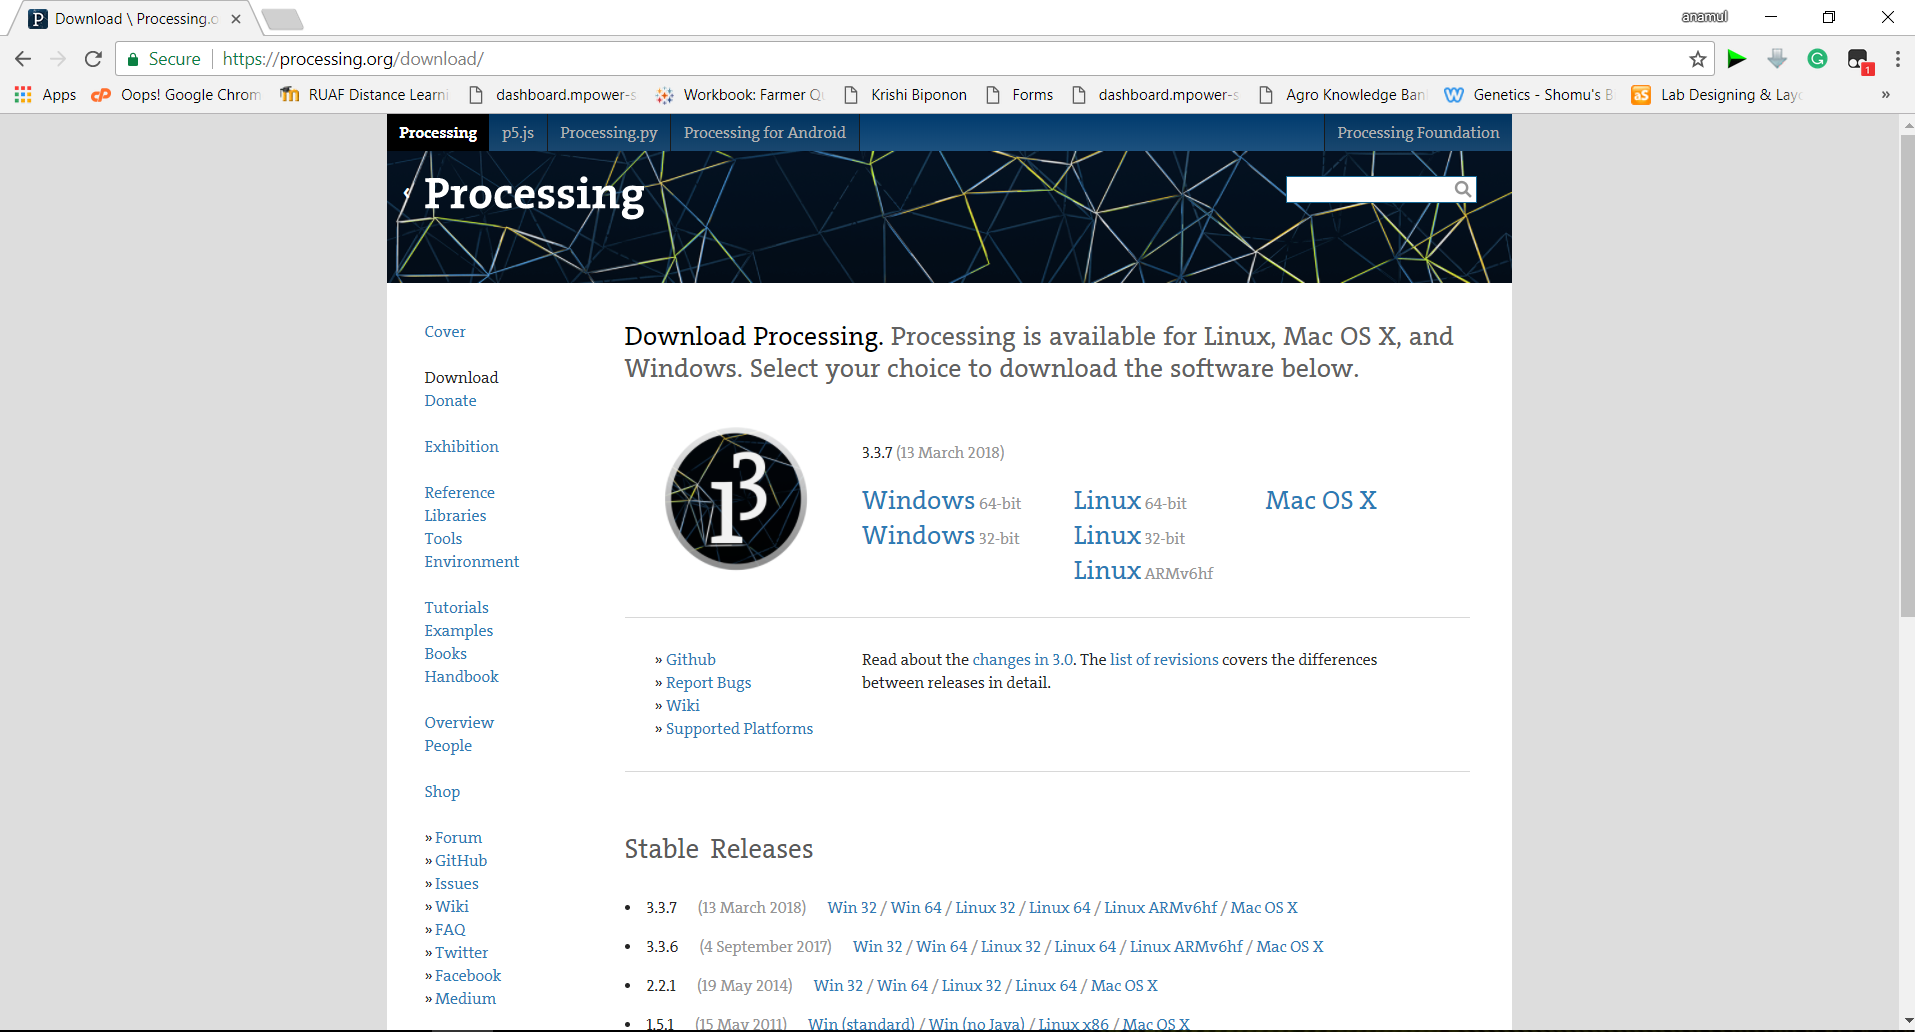Click the Processing header logo title

(x=534, y=194)
